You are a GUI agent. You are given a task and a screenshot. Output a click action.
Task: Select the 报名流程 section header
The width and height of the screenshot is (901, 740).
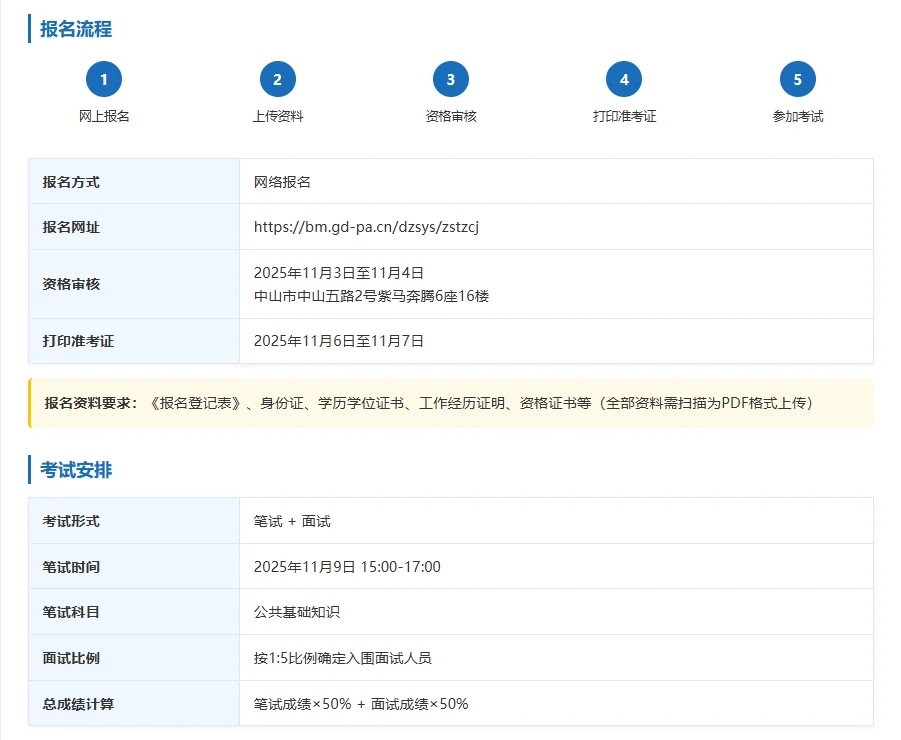pyautogui.click(x=75, y=29)
